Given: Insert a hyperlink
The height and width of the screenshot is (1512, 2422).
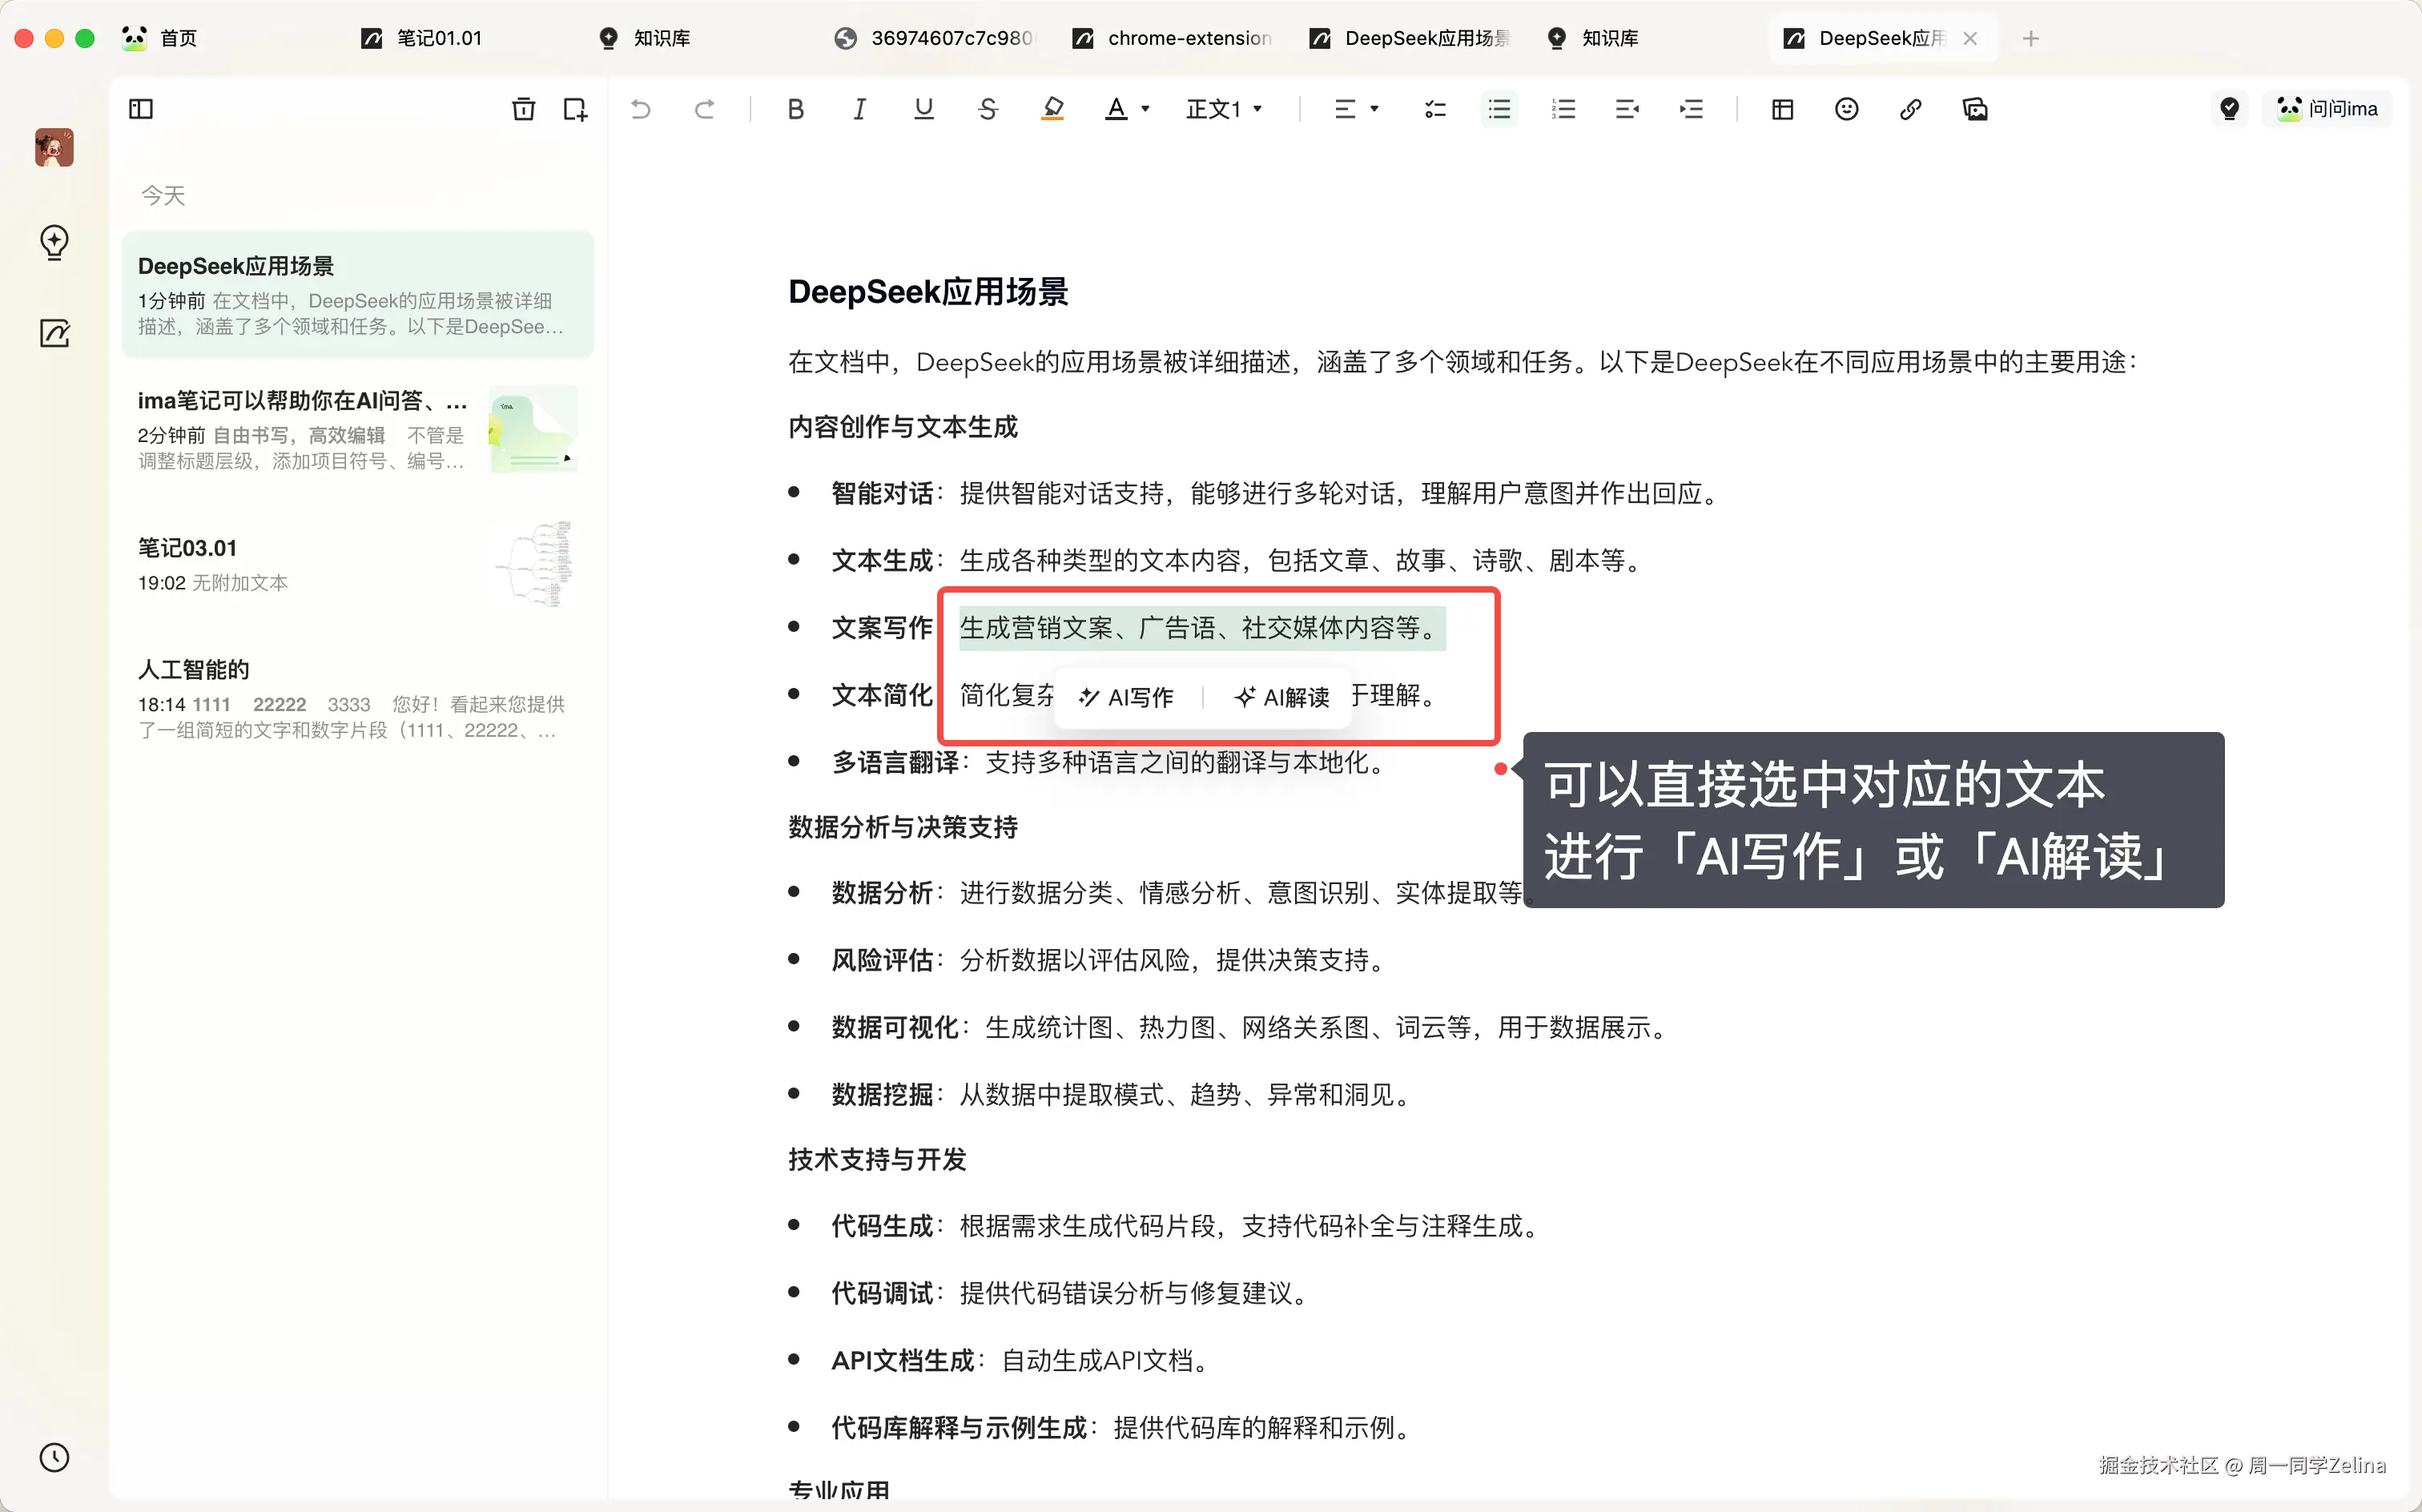Looking at the screenshot, I should click(x=1911, y=109).
